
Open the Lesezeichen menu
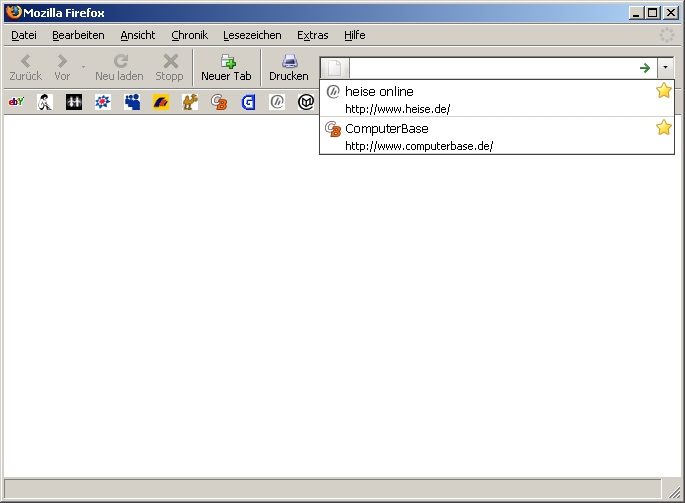252,35
